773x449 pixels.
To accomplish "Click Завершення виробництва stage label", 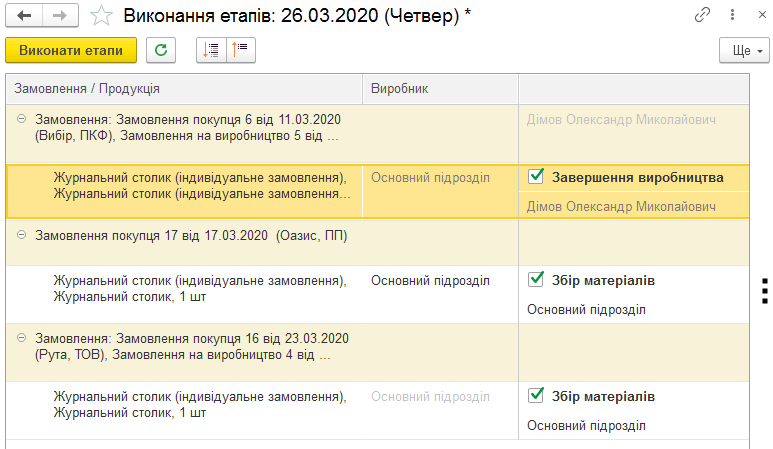I will click(637, 178).
